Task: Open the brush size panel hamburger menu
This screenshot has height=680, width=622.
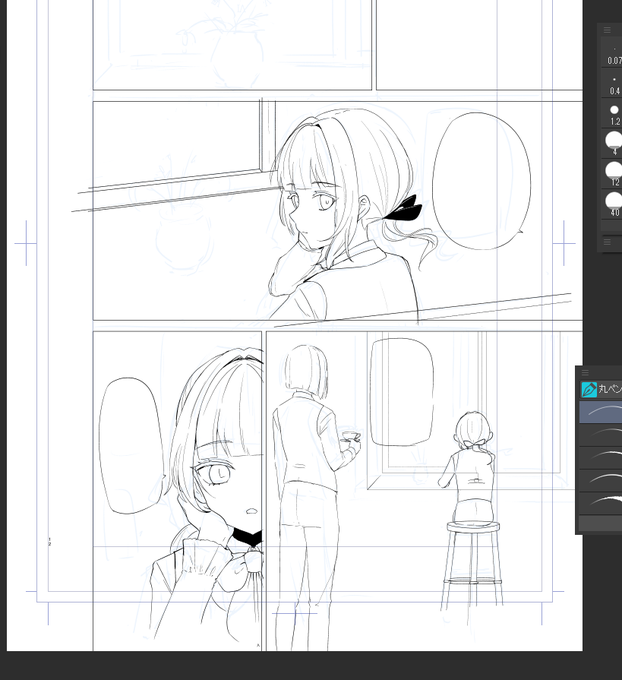Action: [x=607, y=30]
